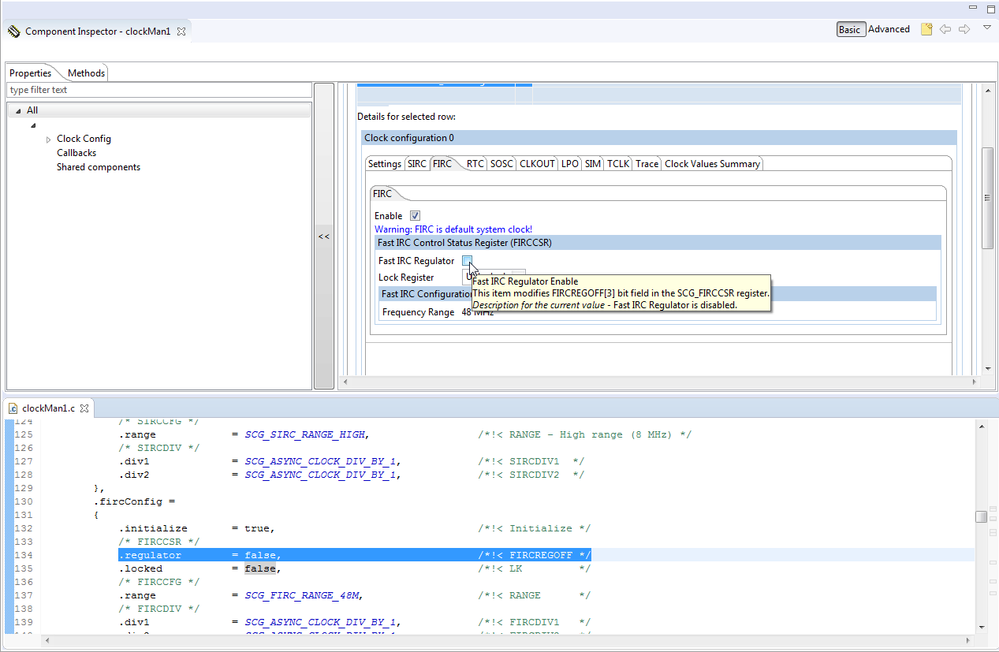The image size is (999, 652).
Task: Select the FIRC tab
Action: [x=442, y=164]
